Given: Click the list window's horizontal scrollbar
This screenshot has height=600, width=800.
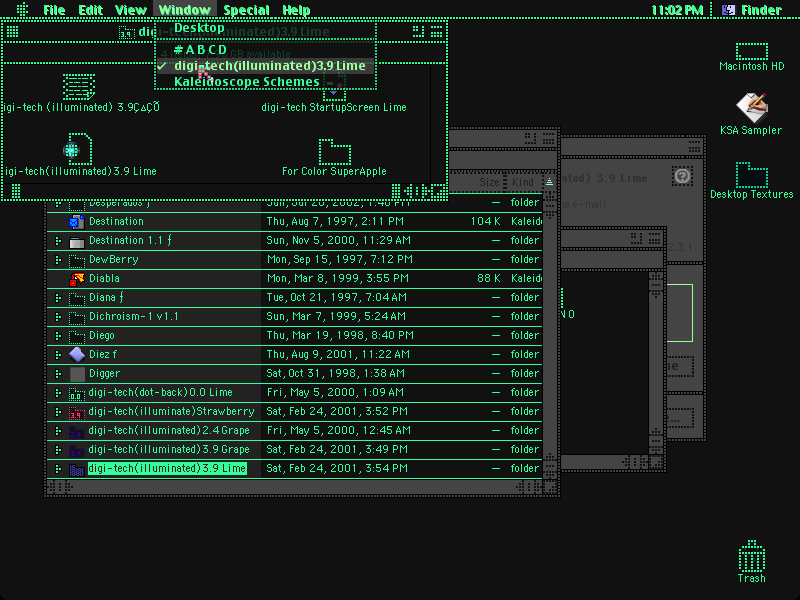Looking at the screenshot, I should 293,487.
